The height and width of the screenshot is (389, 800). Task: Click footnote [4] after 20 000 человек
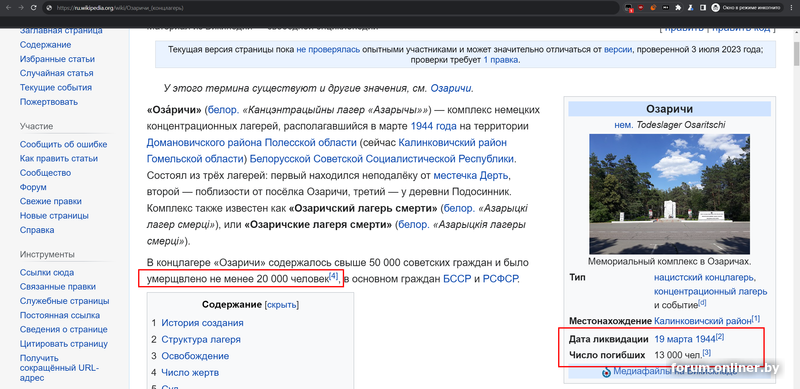click(334, 276)
